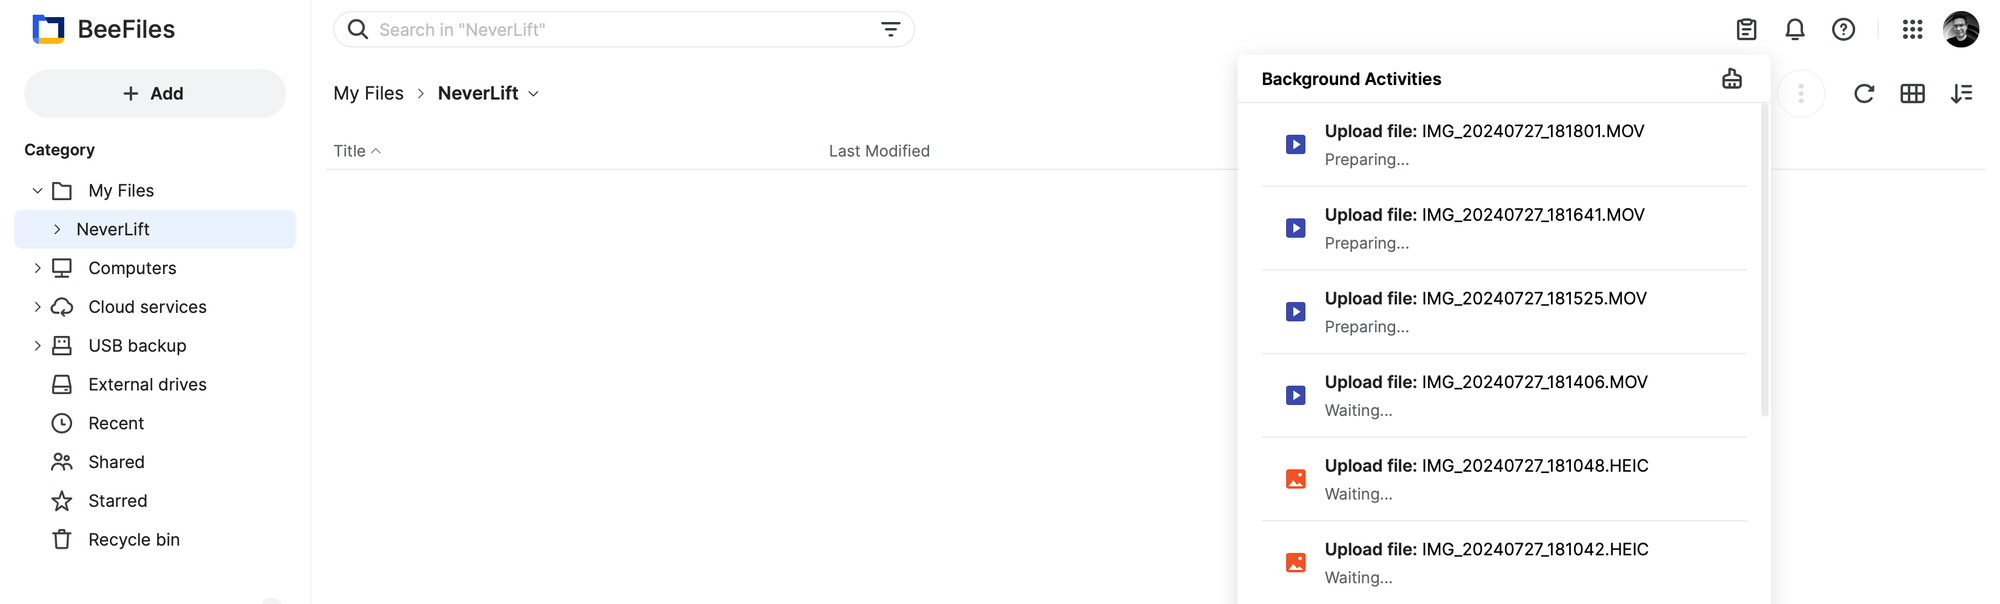The width and height of the screenshot is (2000, 604).
Task: Click the Background Activities panel scrollbar
Action: 1764,260
